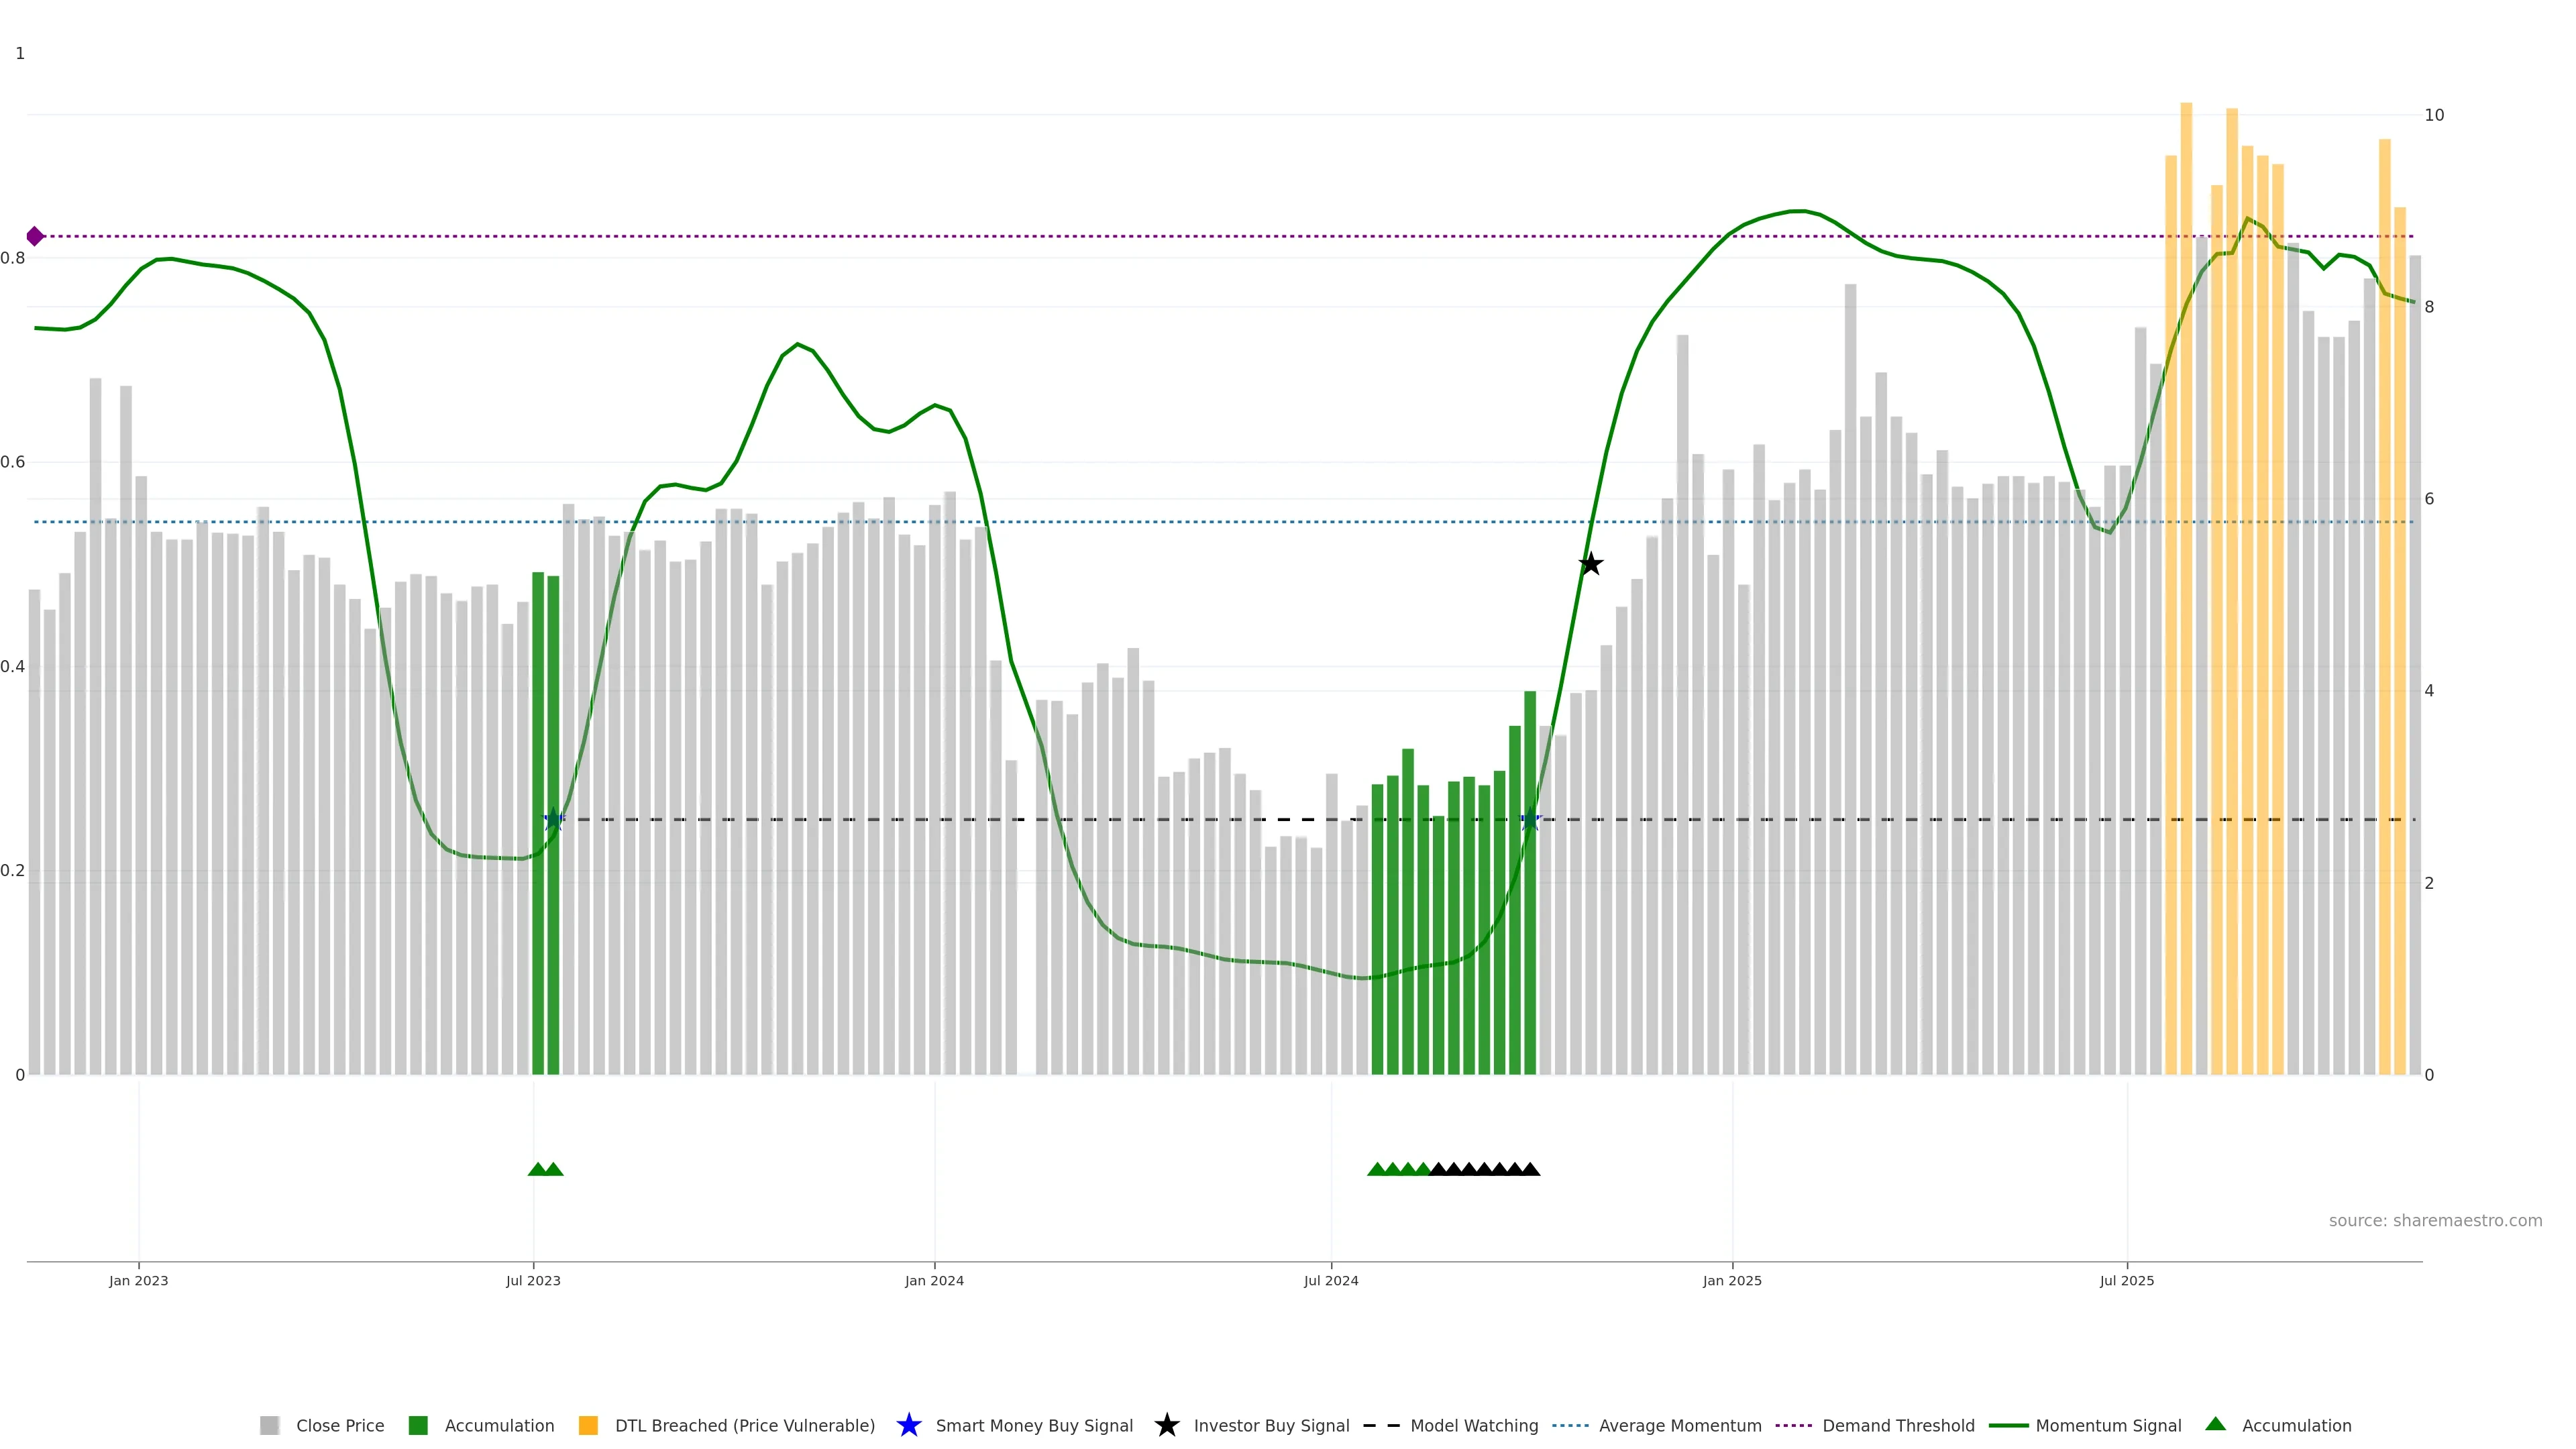
Task: Toggle Close Price series in legend
Action: pyautogui.click(x=340, y=1425)
